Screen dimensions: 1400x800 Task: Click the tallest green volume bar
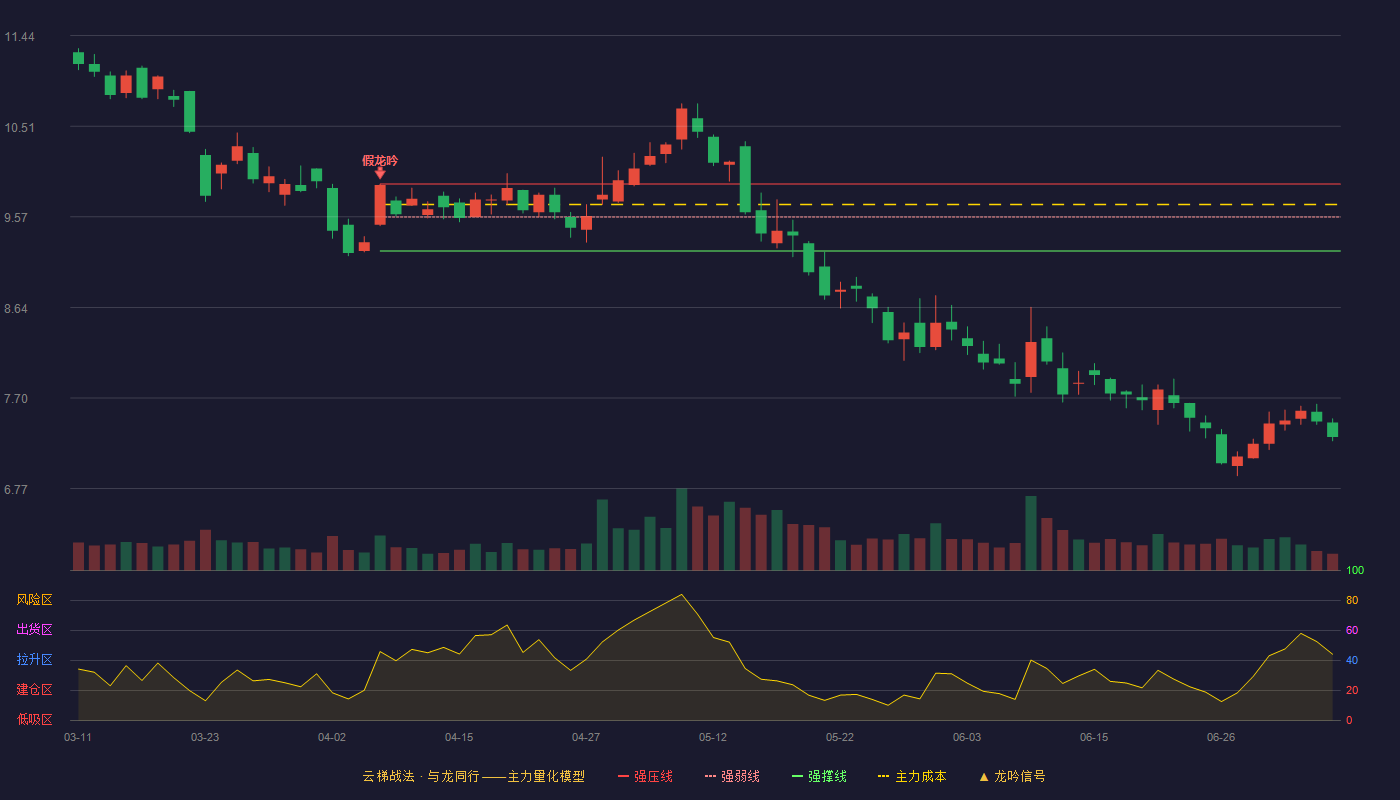(x=682, y=529)
